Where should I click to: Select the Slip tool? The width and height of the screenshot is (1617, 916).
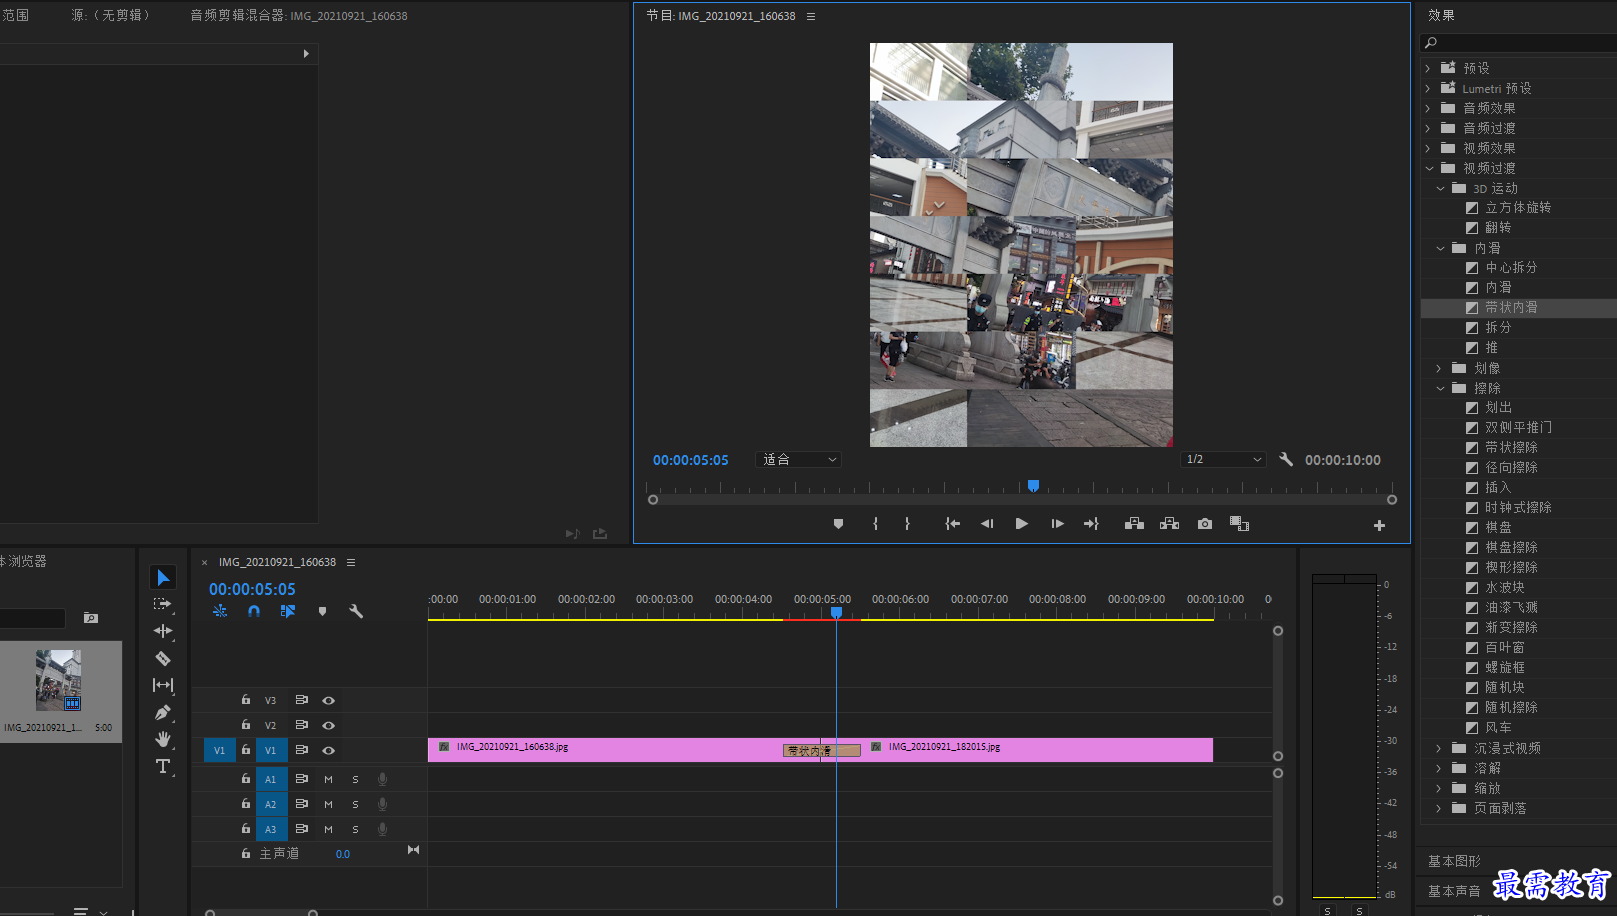coord(163,685)
